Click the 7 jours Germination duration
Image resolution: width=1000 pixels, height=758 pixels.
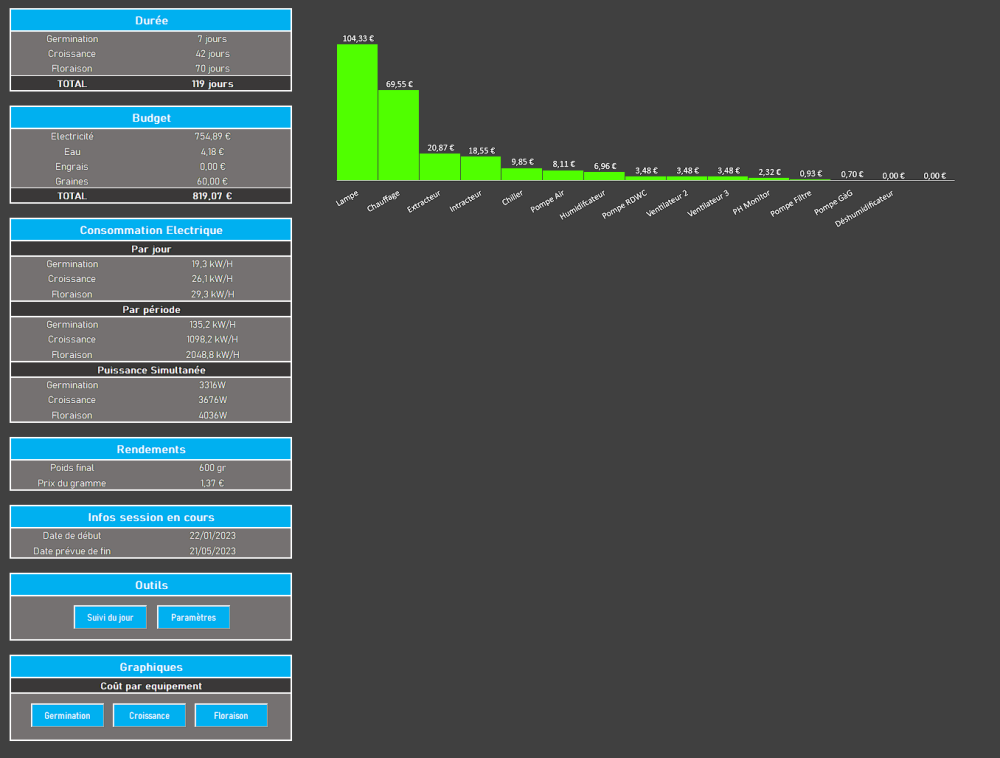212,39
